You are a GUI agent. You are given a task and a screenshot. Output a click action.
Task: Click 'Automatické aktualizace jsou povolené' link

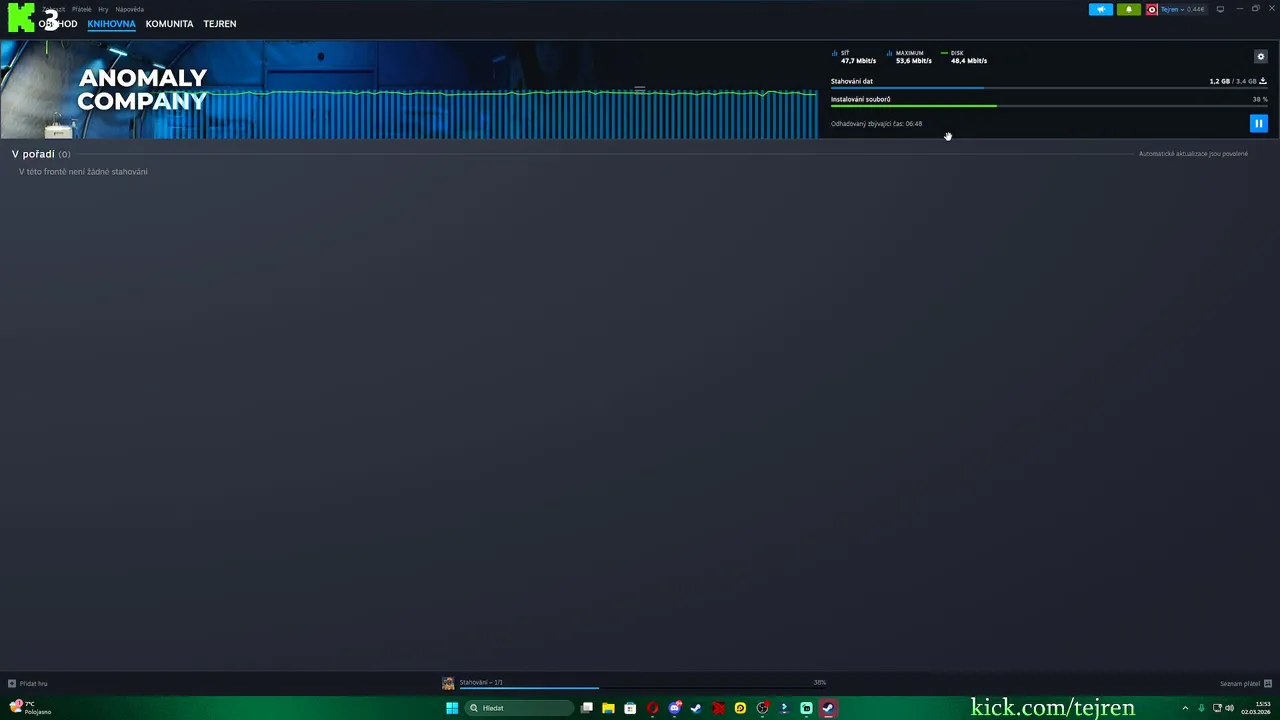tap(1193, 154)
